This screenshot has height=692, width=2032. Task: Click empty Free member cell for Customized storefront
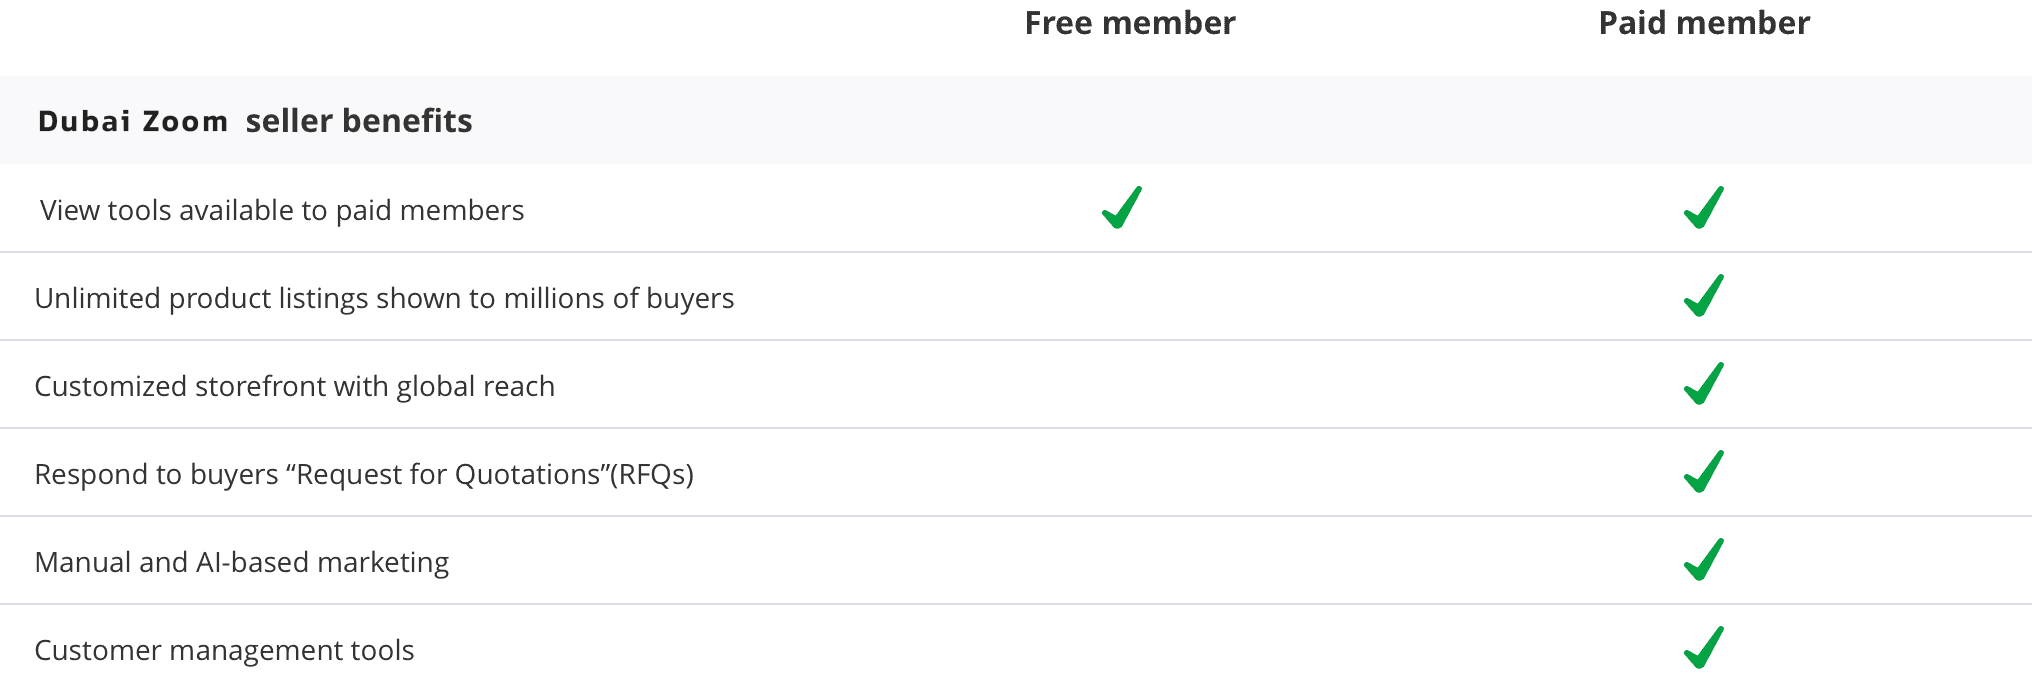(1122, 385)
